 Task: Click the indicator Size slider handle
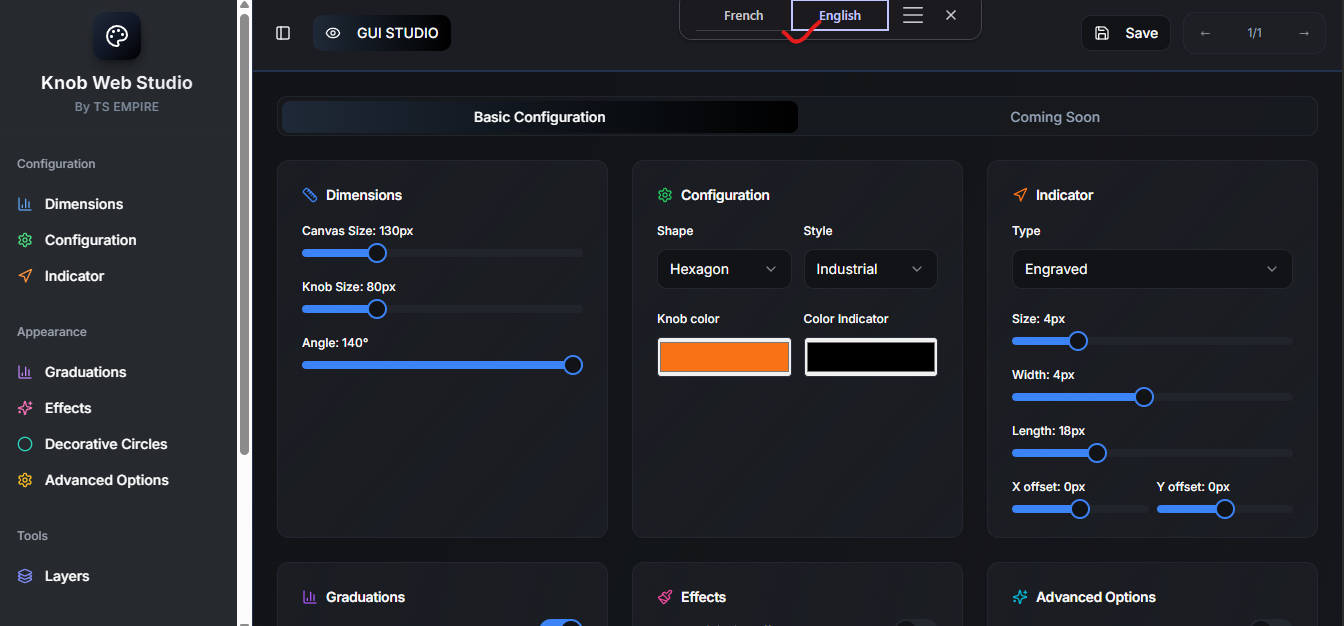1078,341
